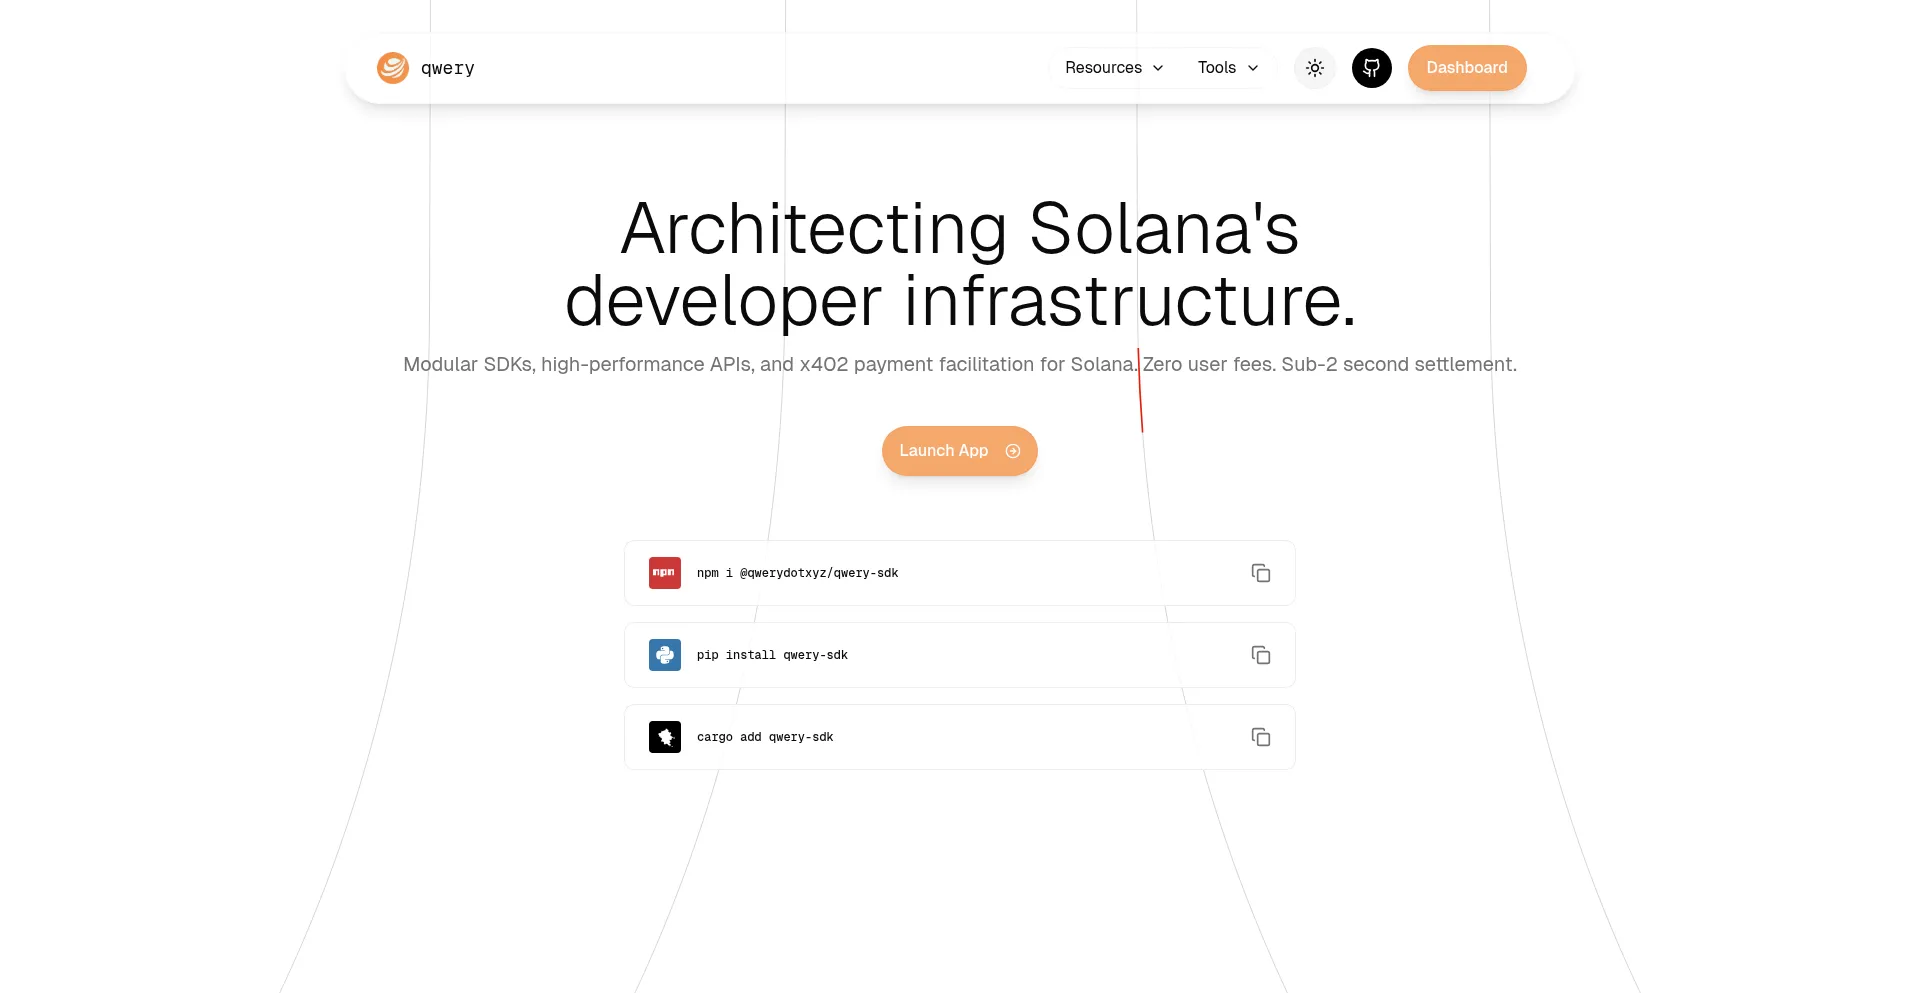Image resolution: width=1920 pixels, height=993 pixels.
Task: Click the black Rust cargo logo icon
Action: click(665, 737)
